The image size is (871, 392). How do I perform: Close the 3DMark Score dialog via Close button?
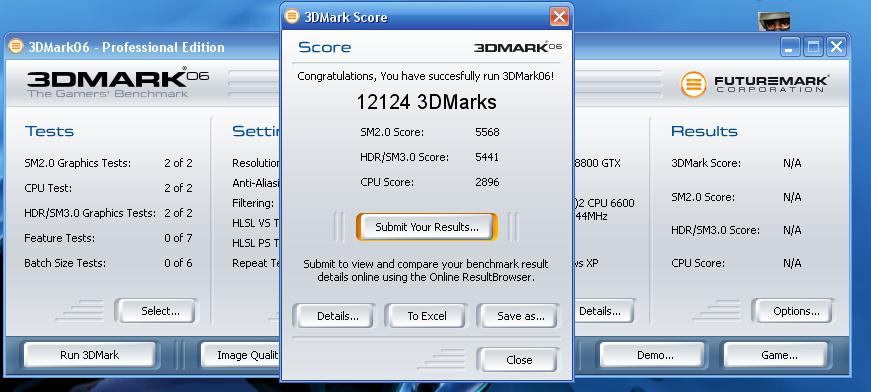519,360
